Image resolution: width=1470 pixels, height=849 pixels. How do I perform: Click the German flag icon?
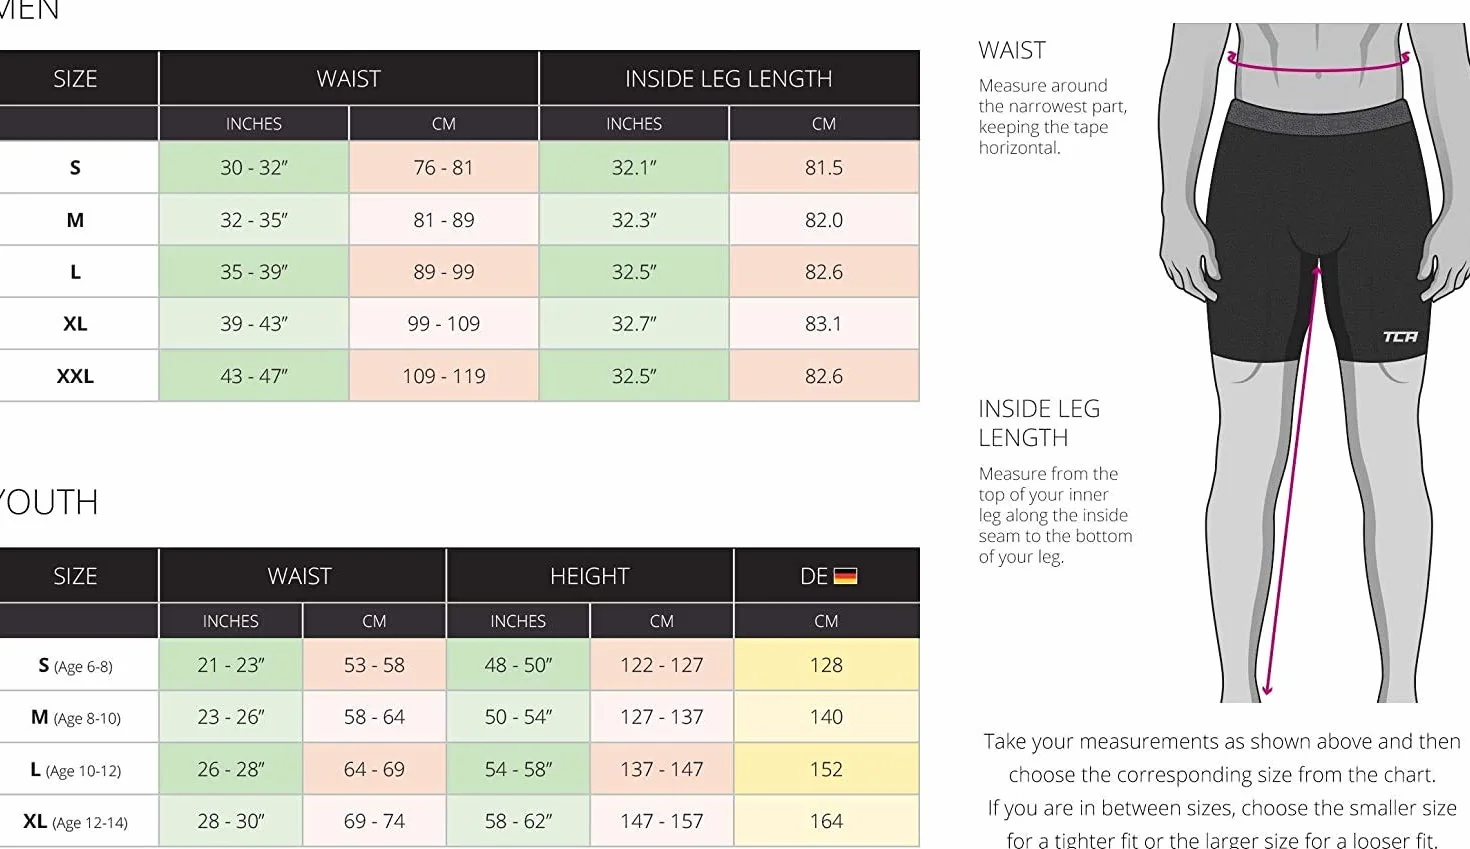[x=845, y=577]
